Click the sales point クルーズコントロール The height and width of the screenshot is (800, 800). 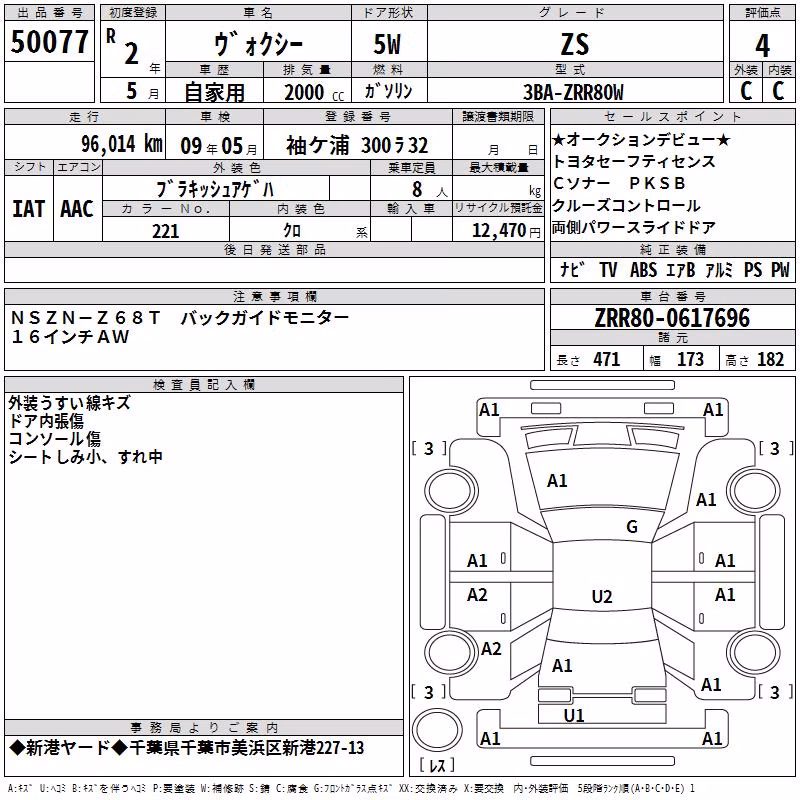coord(627,205)
